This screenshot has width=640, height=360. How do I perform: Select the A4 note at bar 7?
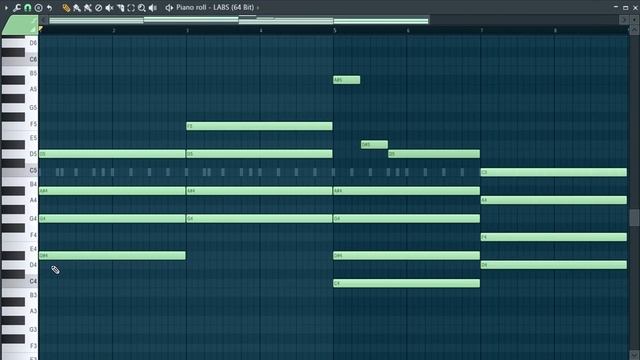554,200
